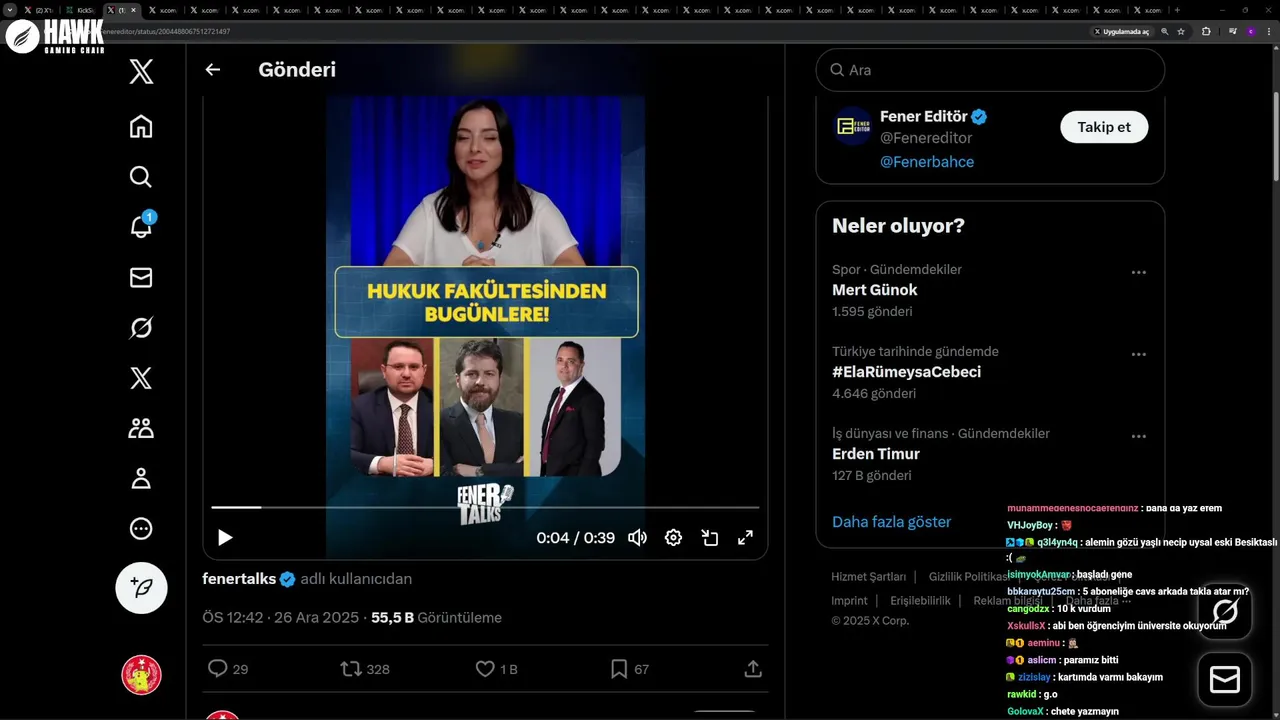Open browser extensions puzzle icon
Viewport: 1280px width, 720px height.
pyautogui.click(x=1206, y=32)
